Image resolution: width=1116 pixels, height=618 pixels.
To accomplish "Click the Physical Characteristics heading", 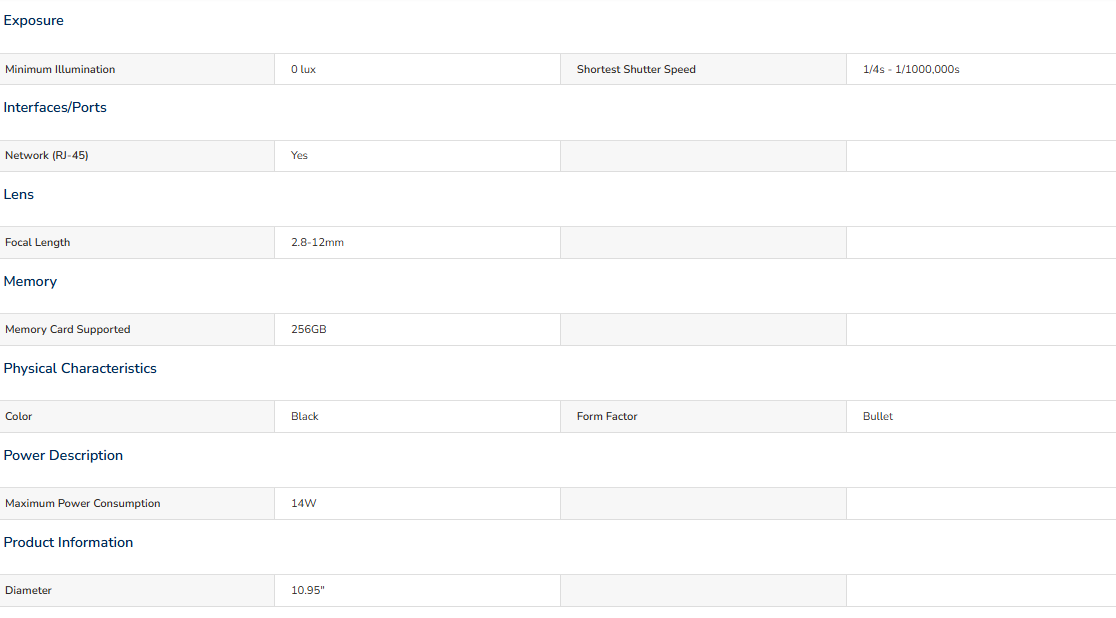I will click(x=80, y=368).
